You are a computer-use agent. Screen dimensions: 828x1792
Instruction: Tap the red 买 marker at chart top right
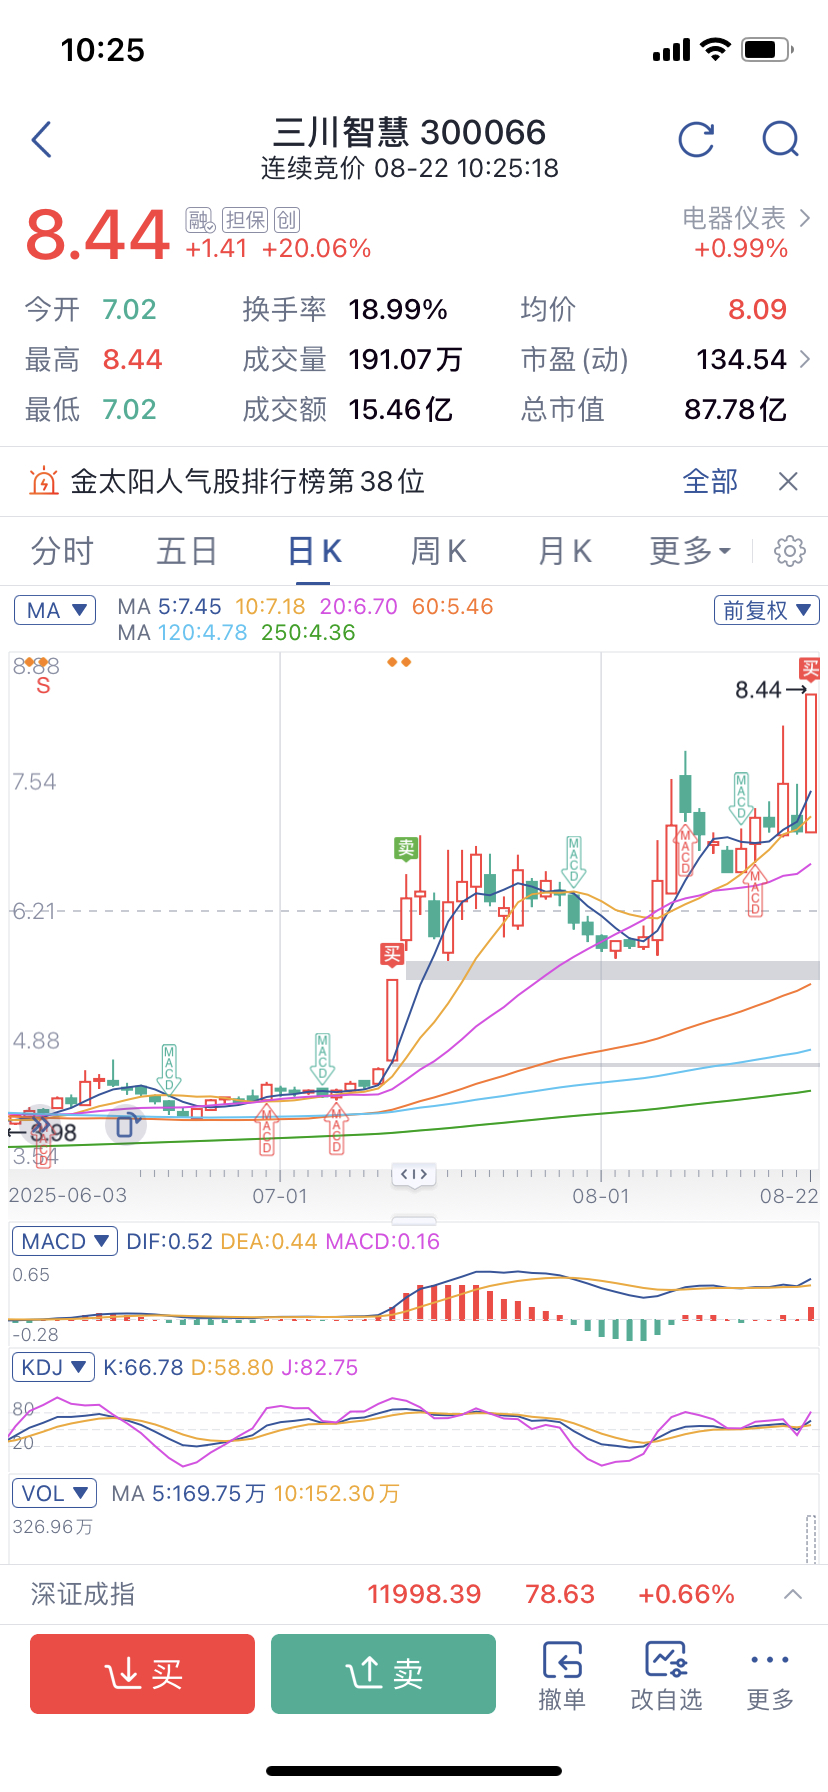(x=810, y=669)
